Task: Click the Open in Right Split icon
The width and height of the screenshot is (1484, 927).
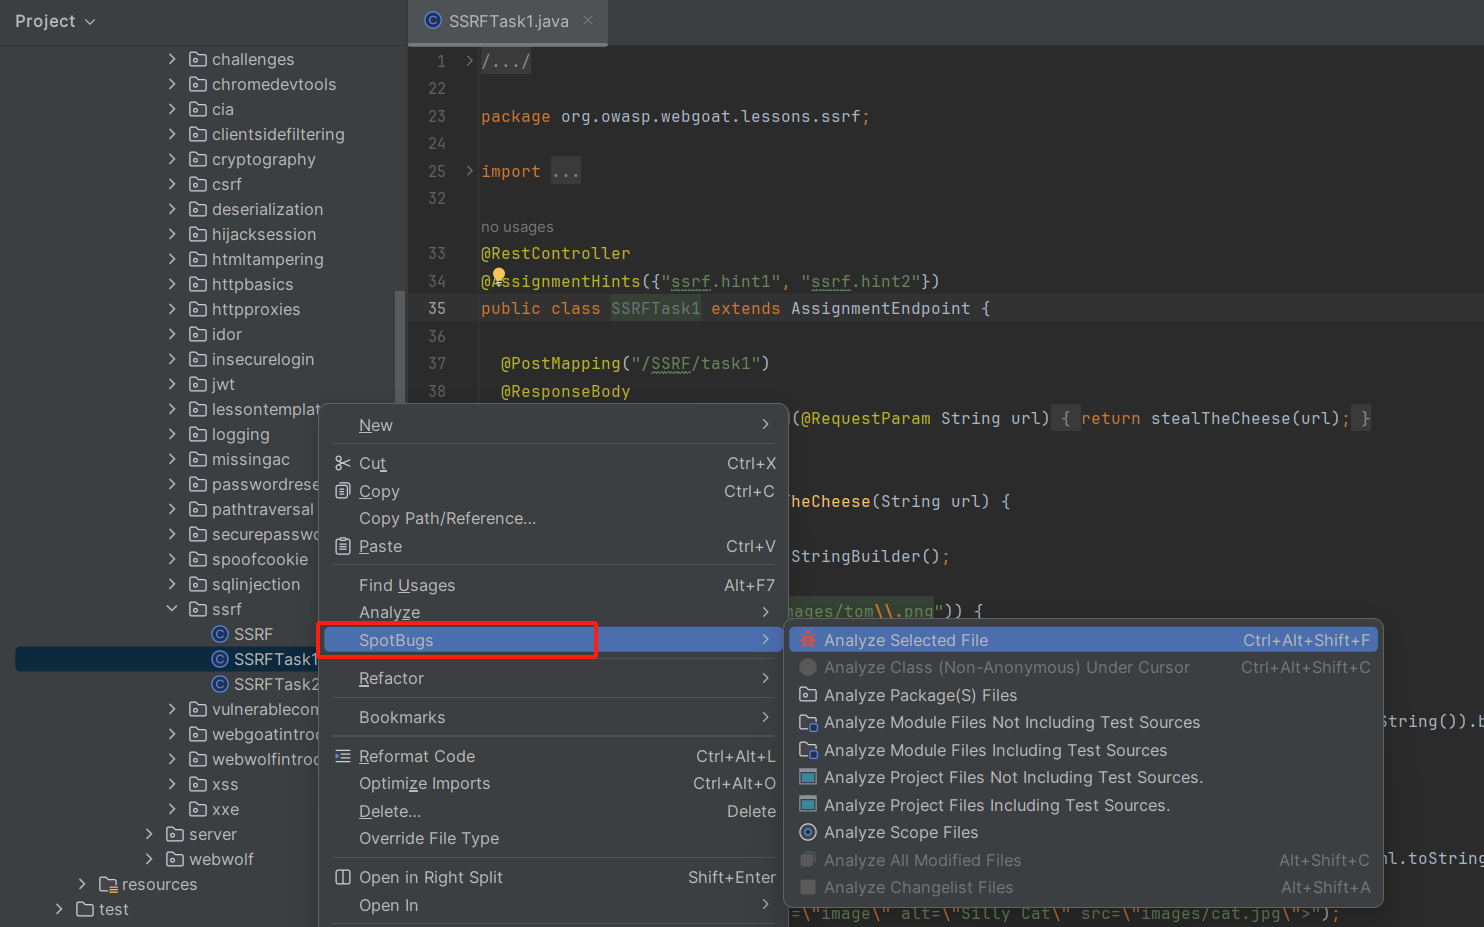Action: pos(343,877)
